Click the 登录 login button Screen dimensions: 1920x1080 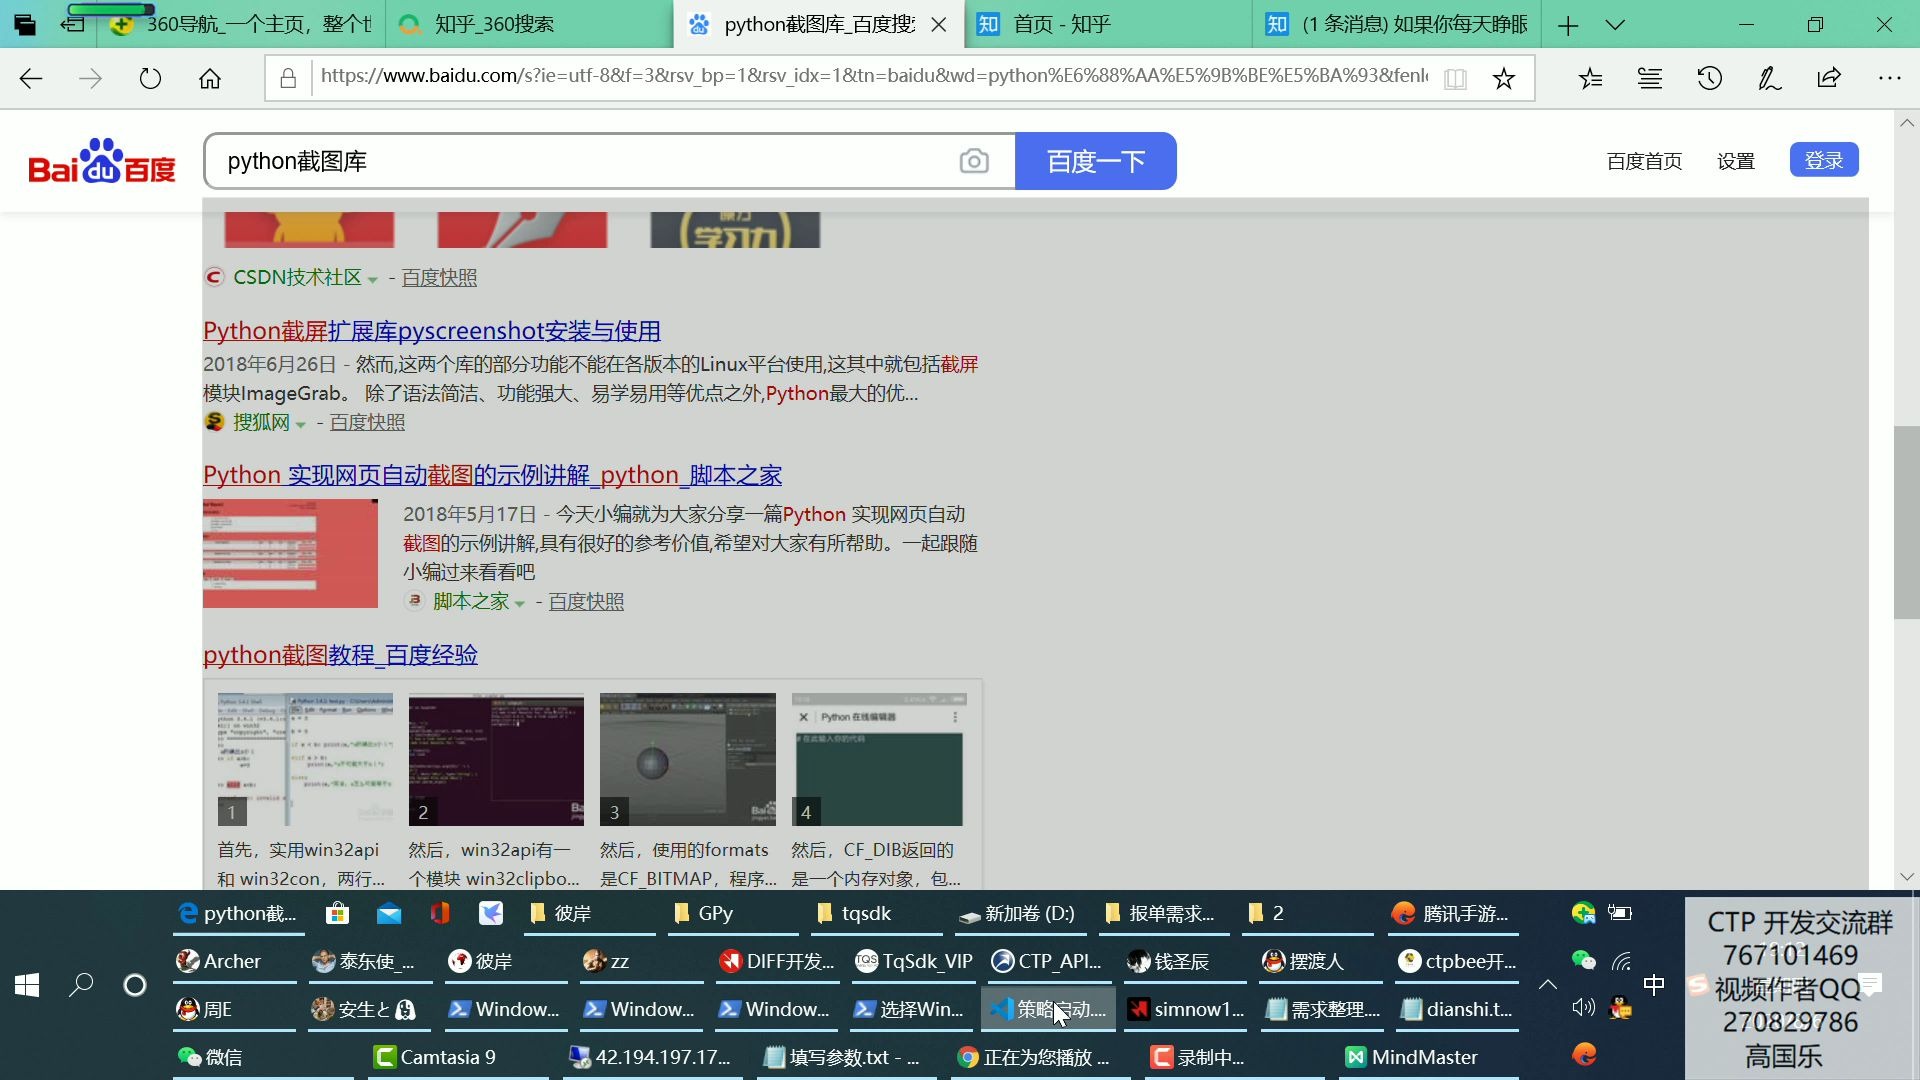[x=1824, y=160]
